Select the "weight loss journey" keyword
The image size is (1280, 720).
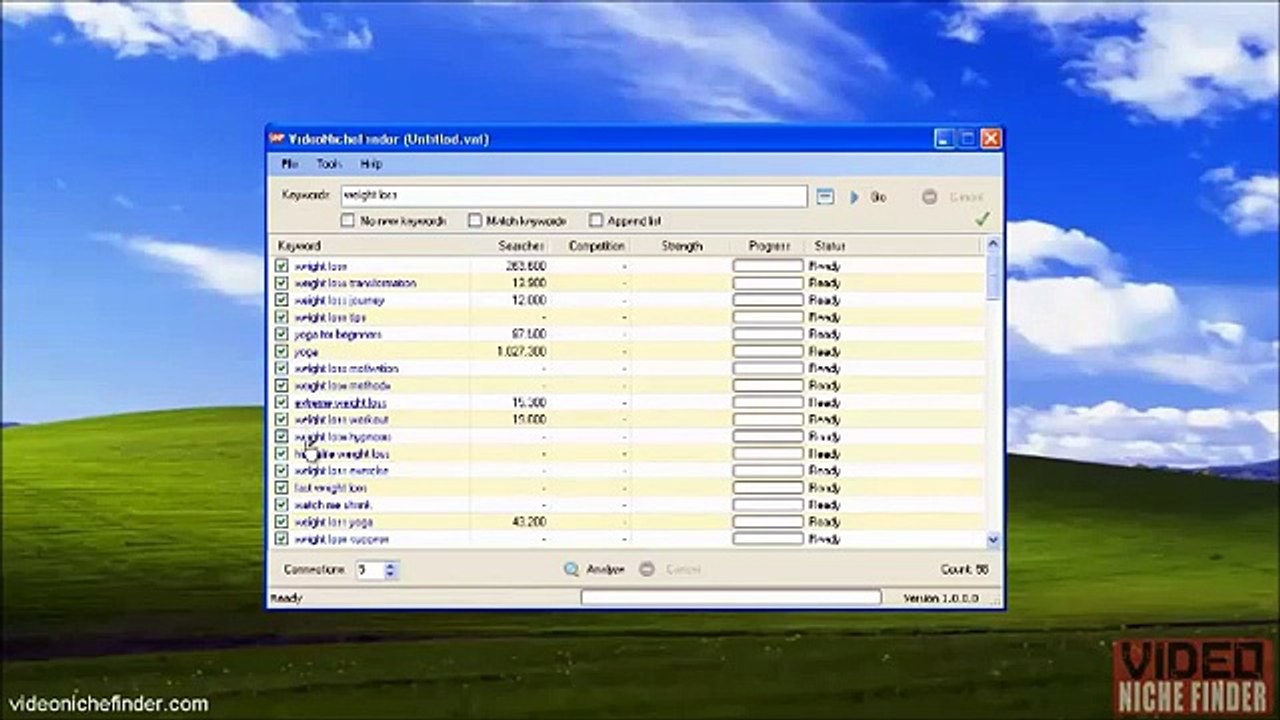click(x=340, y=300)
